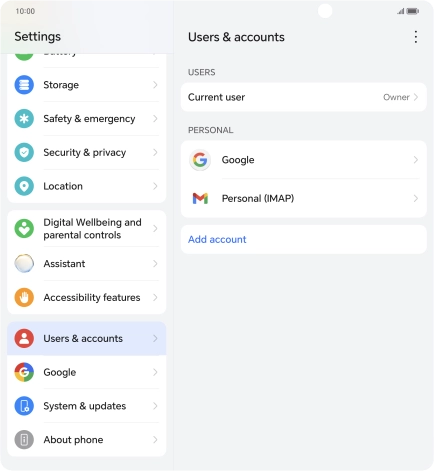
Task: Tap the Digital Wellbeing heart icon
Action: [x=24, y=229]
